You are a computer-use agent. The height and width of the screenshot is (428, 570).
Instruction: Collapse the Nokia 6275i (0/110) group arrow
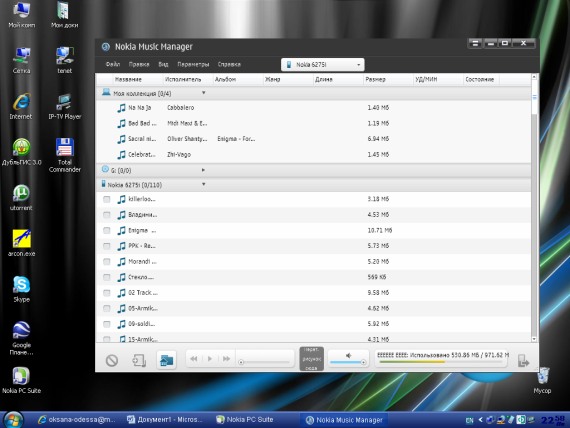click(204, 185)
